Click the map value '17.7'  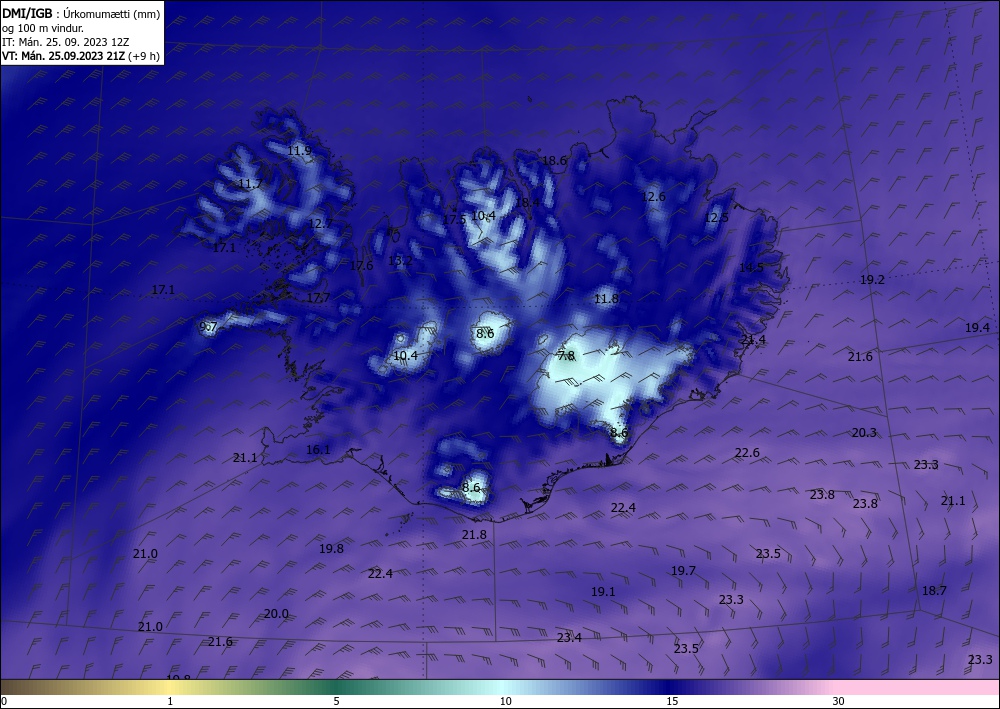point(318,298)
